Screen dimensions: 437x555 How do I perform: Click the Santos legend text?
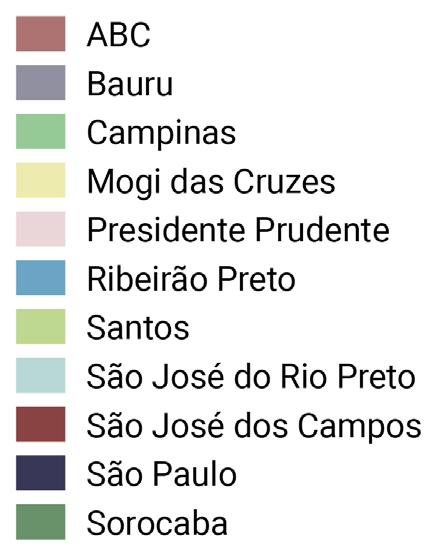pyautogui.click(x=138, y=328)
